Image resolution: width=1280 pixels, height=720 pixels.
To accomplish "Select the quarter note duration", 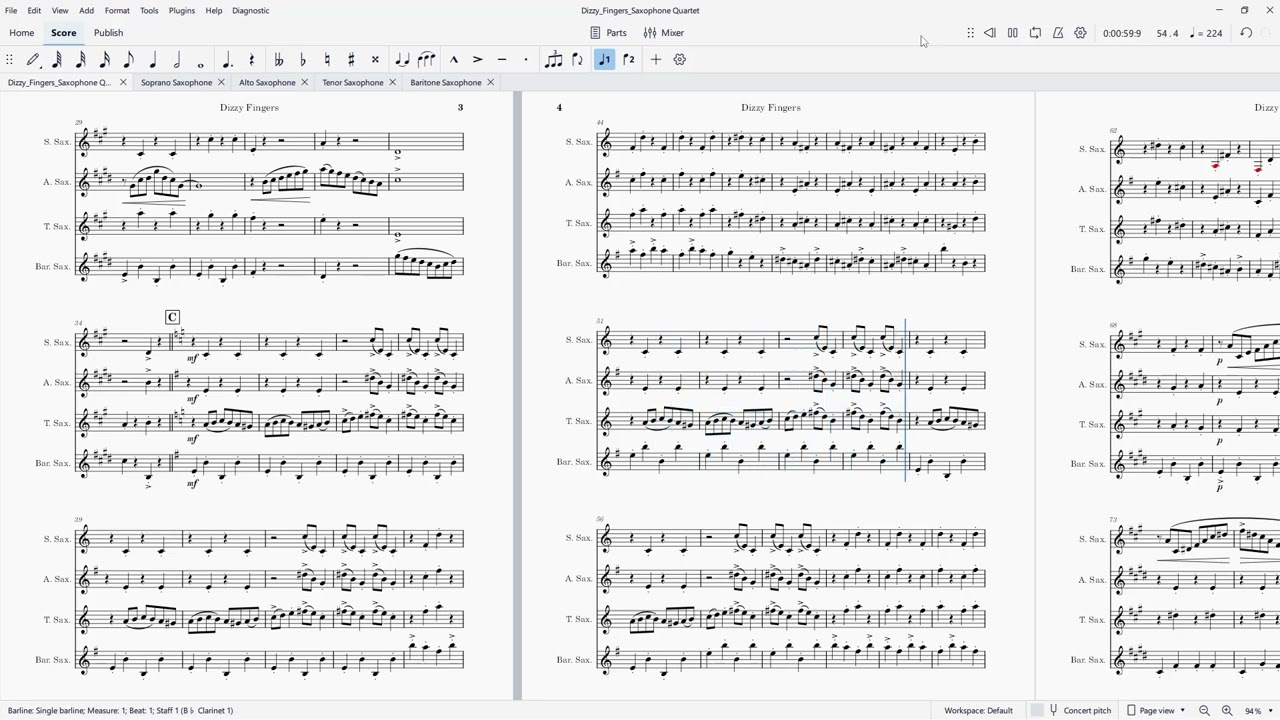I will [x=153, y=60].
